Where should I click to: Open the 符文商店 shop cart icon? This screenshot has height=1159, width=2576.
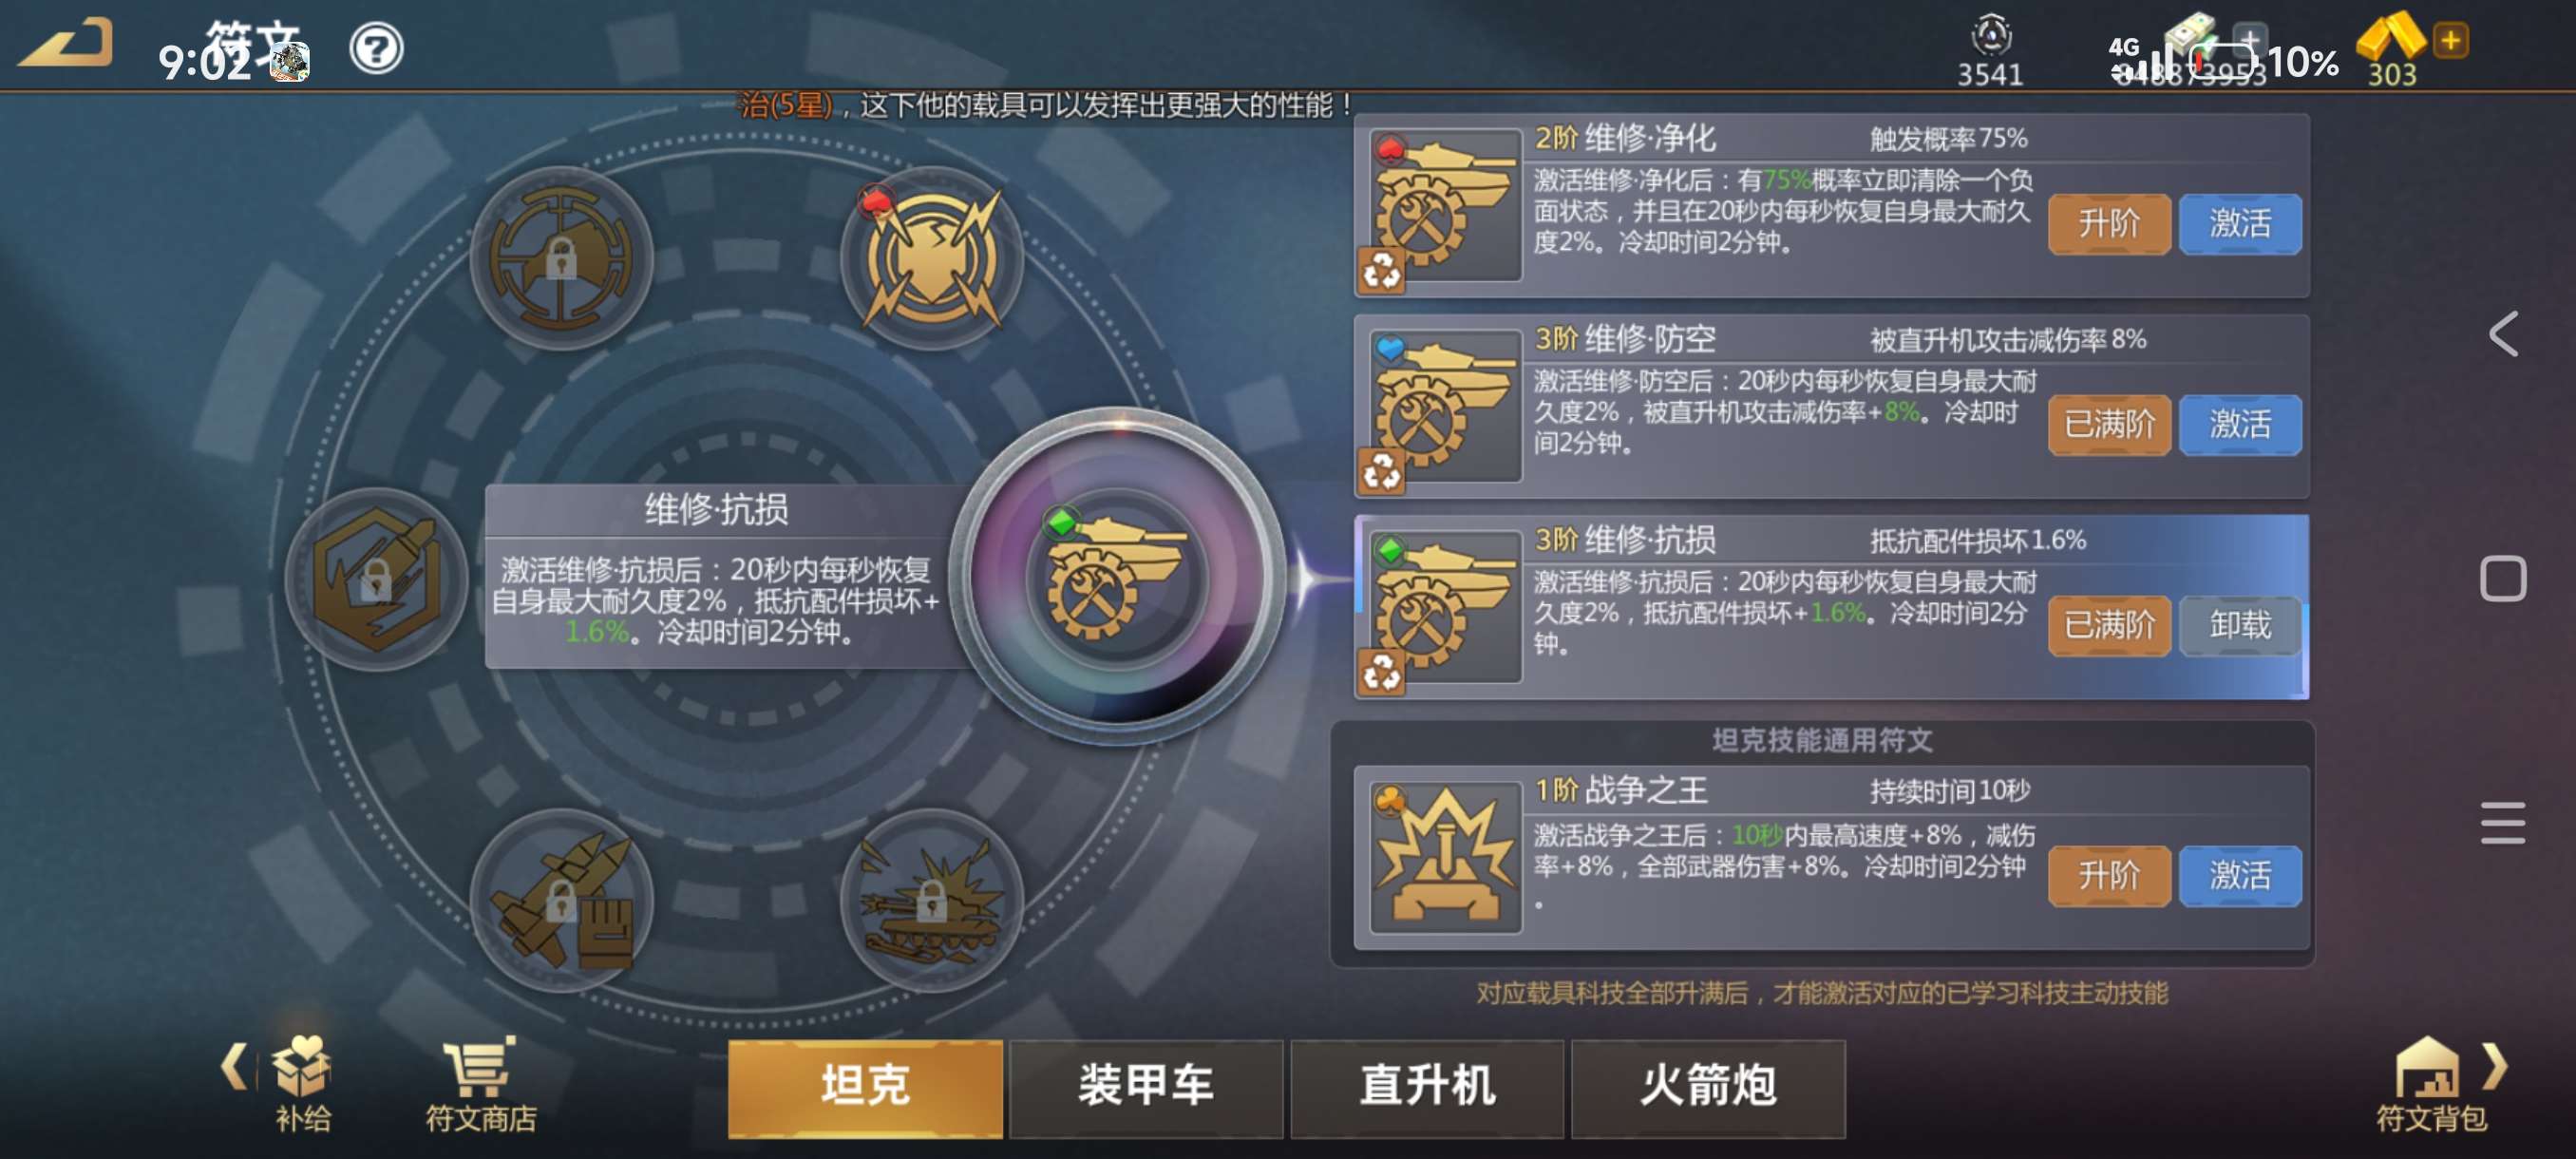(481, 1085)
